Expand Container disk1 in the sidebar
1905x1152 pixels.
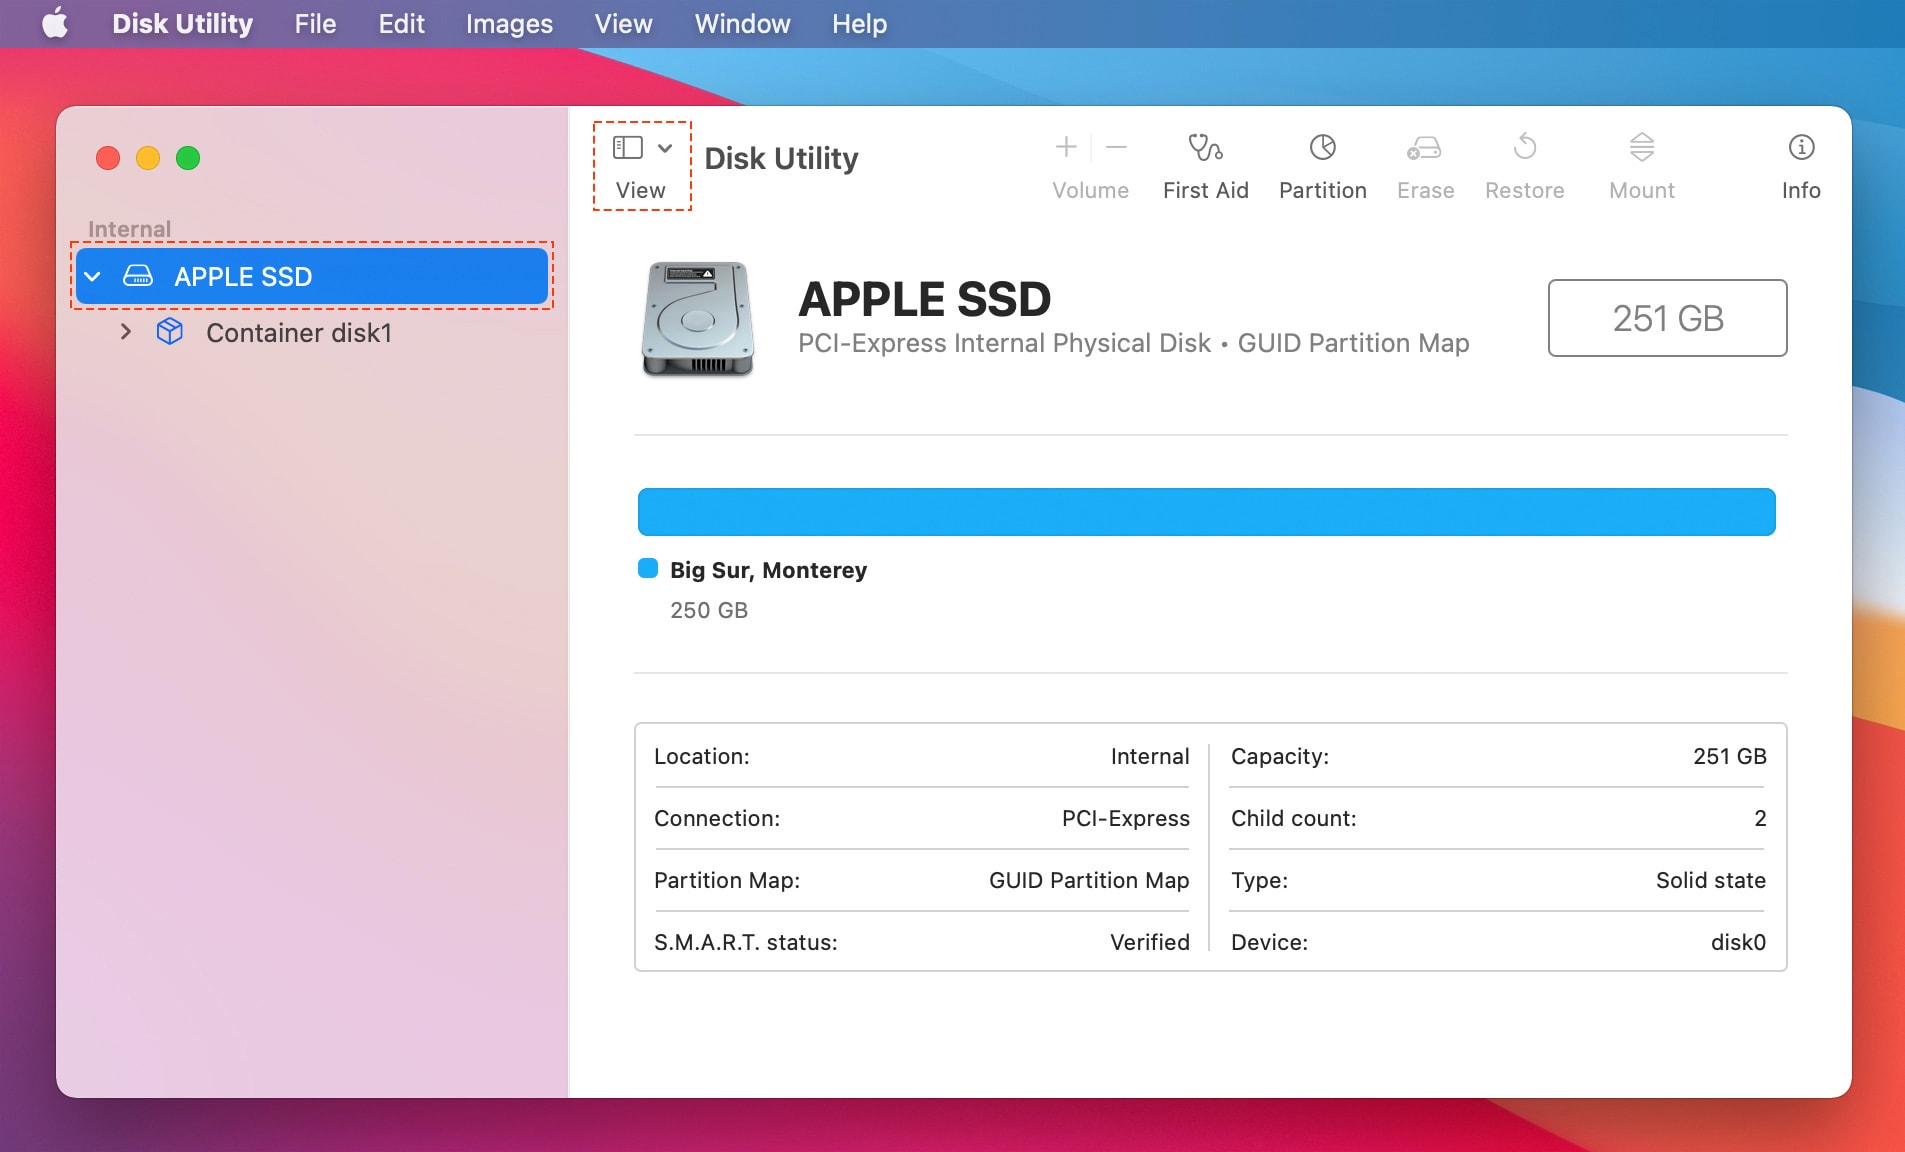(126, 332)
